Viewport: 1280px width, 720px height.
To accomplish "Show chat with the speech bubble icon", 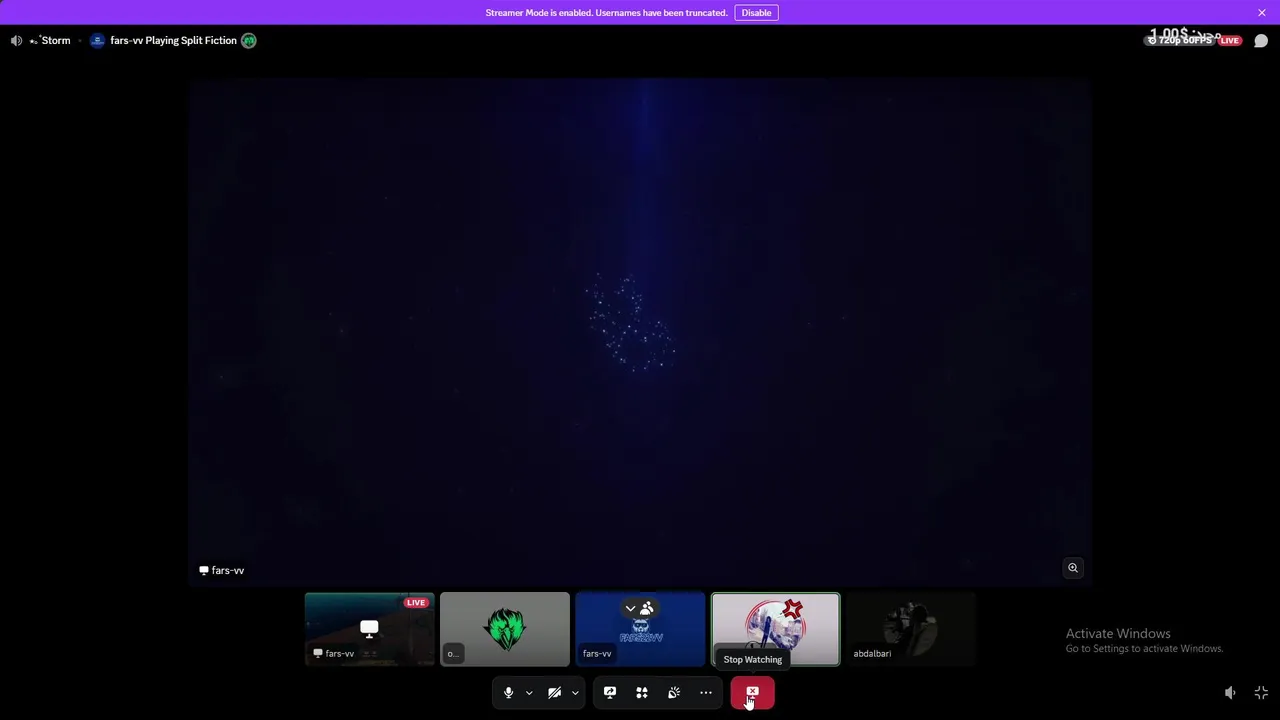I will [1261, 41].
